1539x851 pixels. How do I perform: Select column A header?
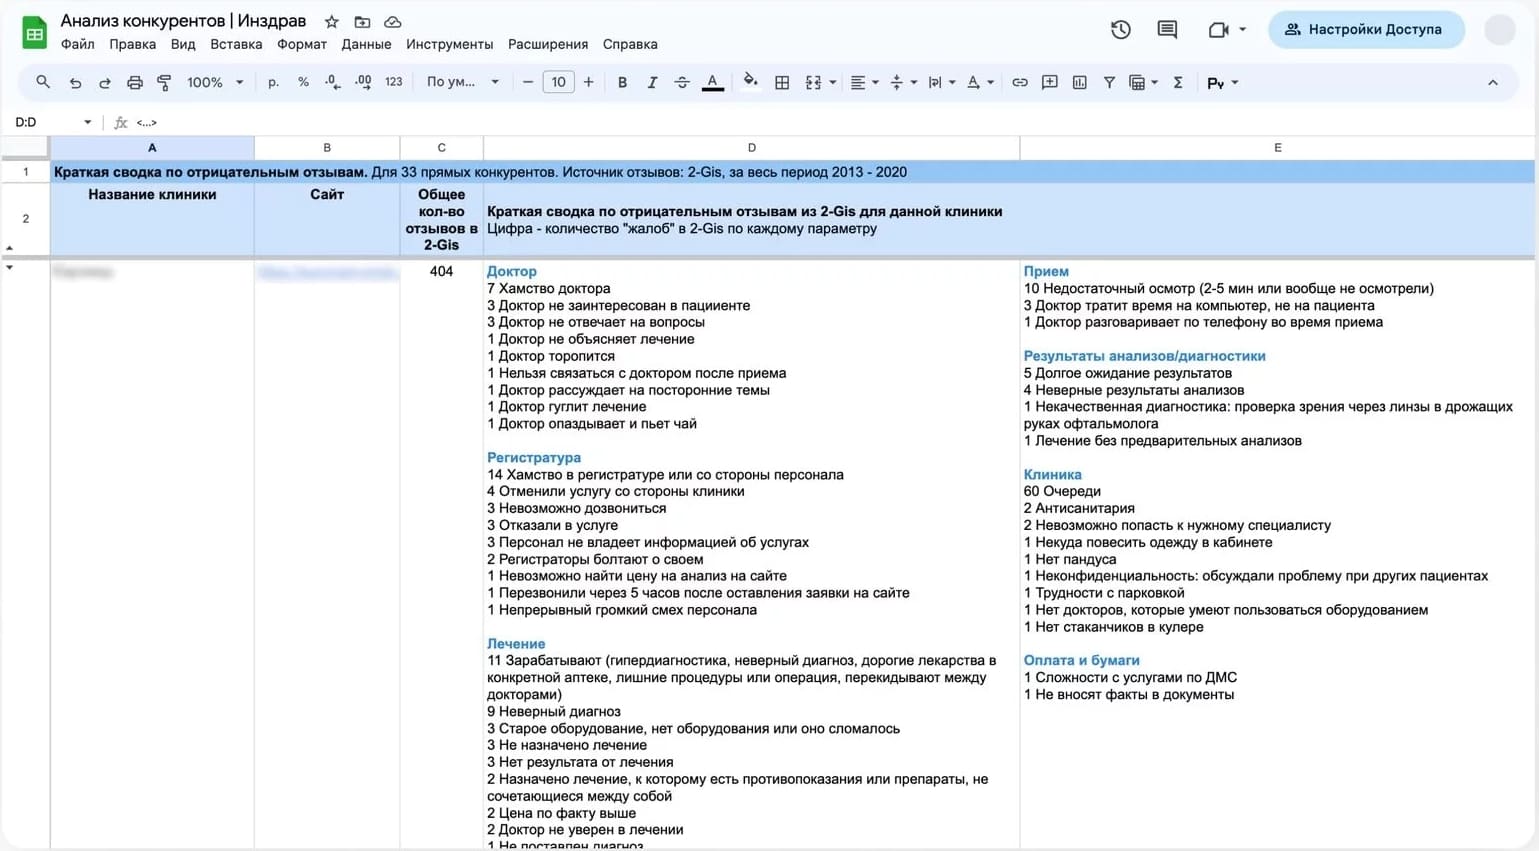point(152,147)
